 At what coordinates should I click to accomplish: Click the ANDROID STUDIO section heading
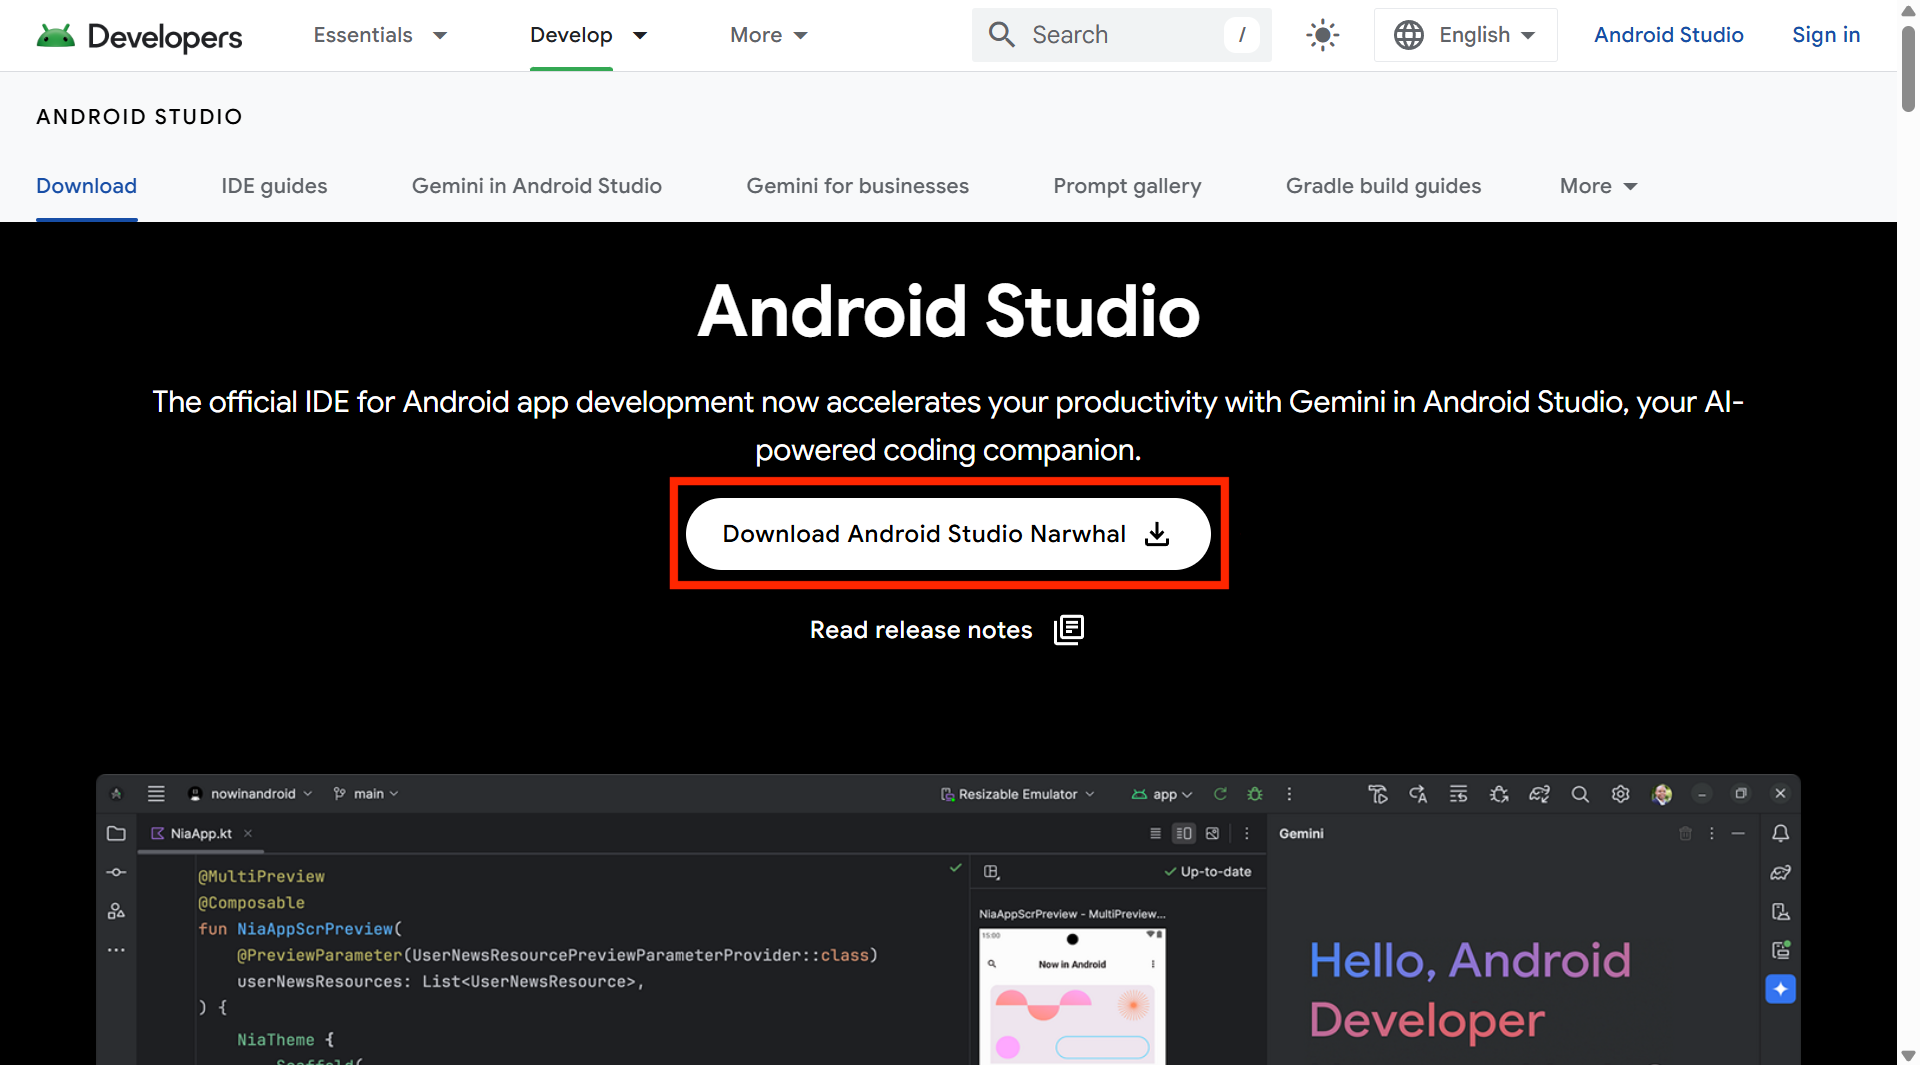[x=140, y=117]
